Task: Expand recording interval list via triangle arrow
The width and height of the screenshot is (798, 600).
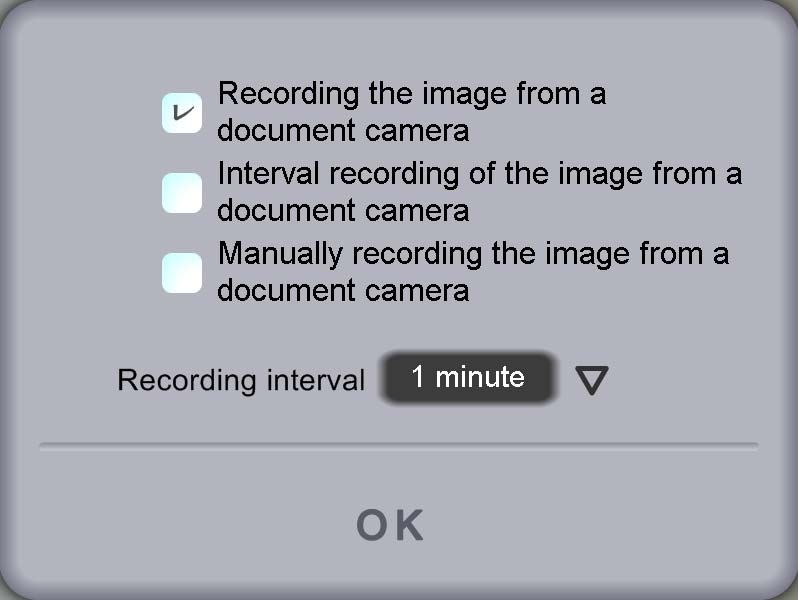Action: pyautogui.click(x=592, y=380)
